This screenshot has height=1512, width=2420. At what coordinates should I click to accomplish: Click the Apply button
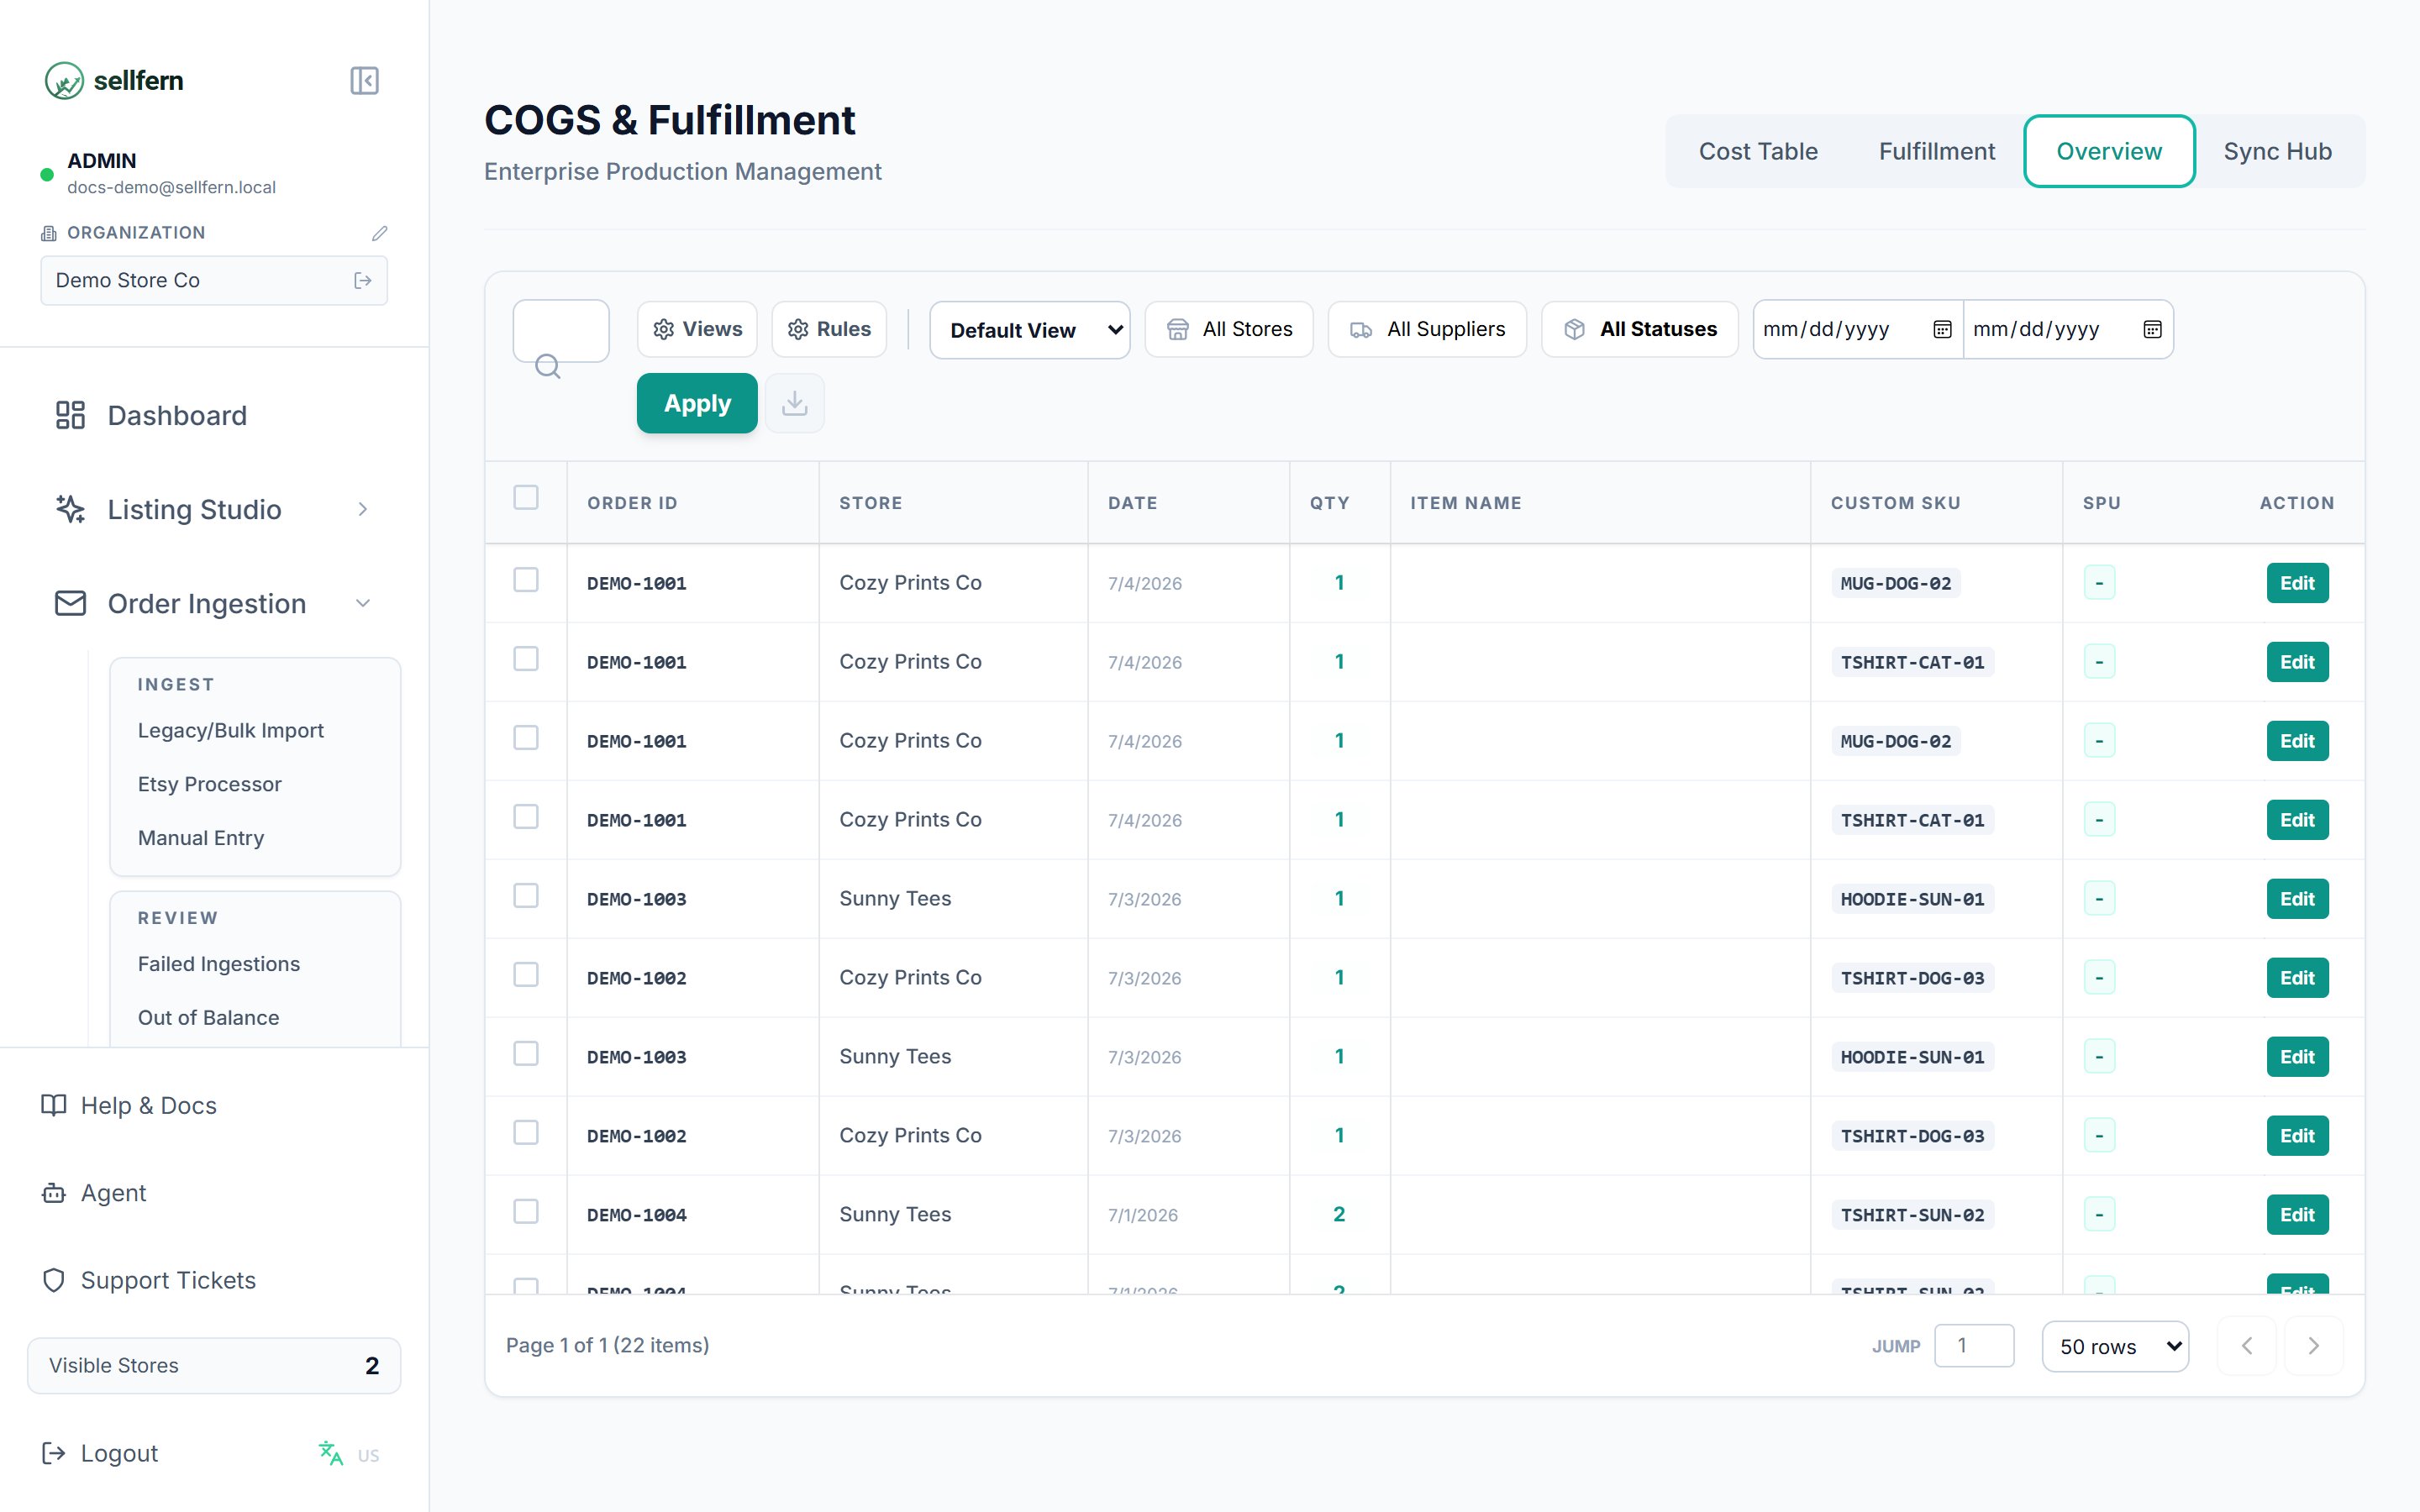[697, 403]
